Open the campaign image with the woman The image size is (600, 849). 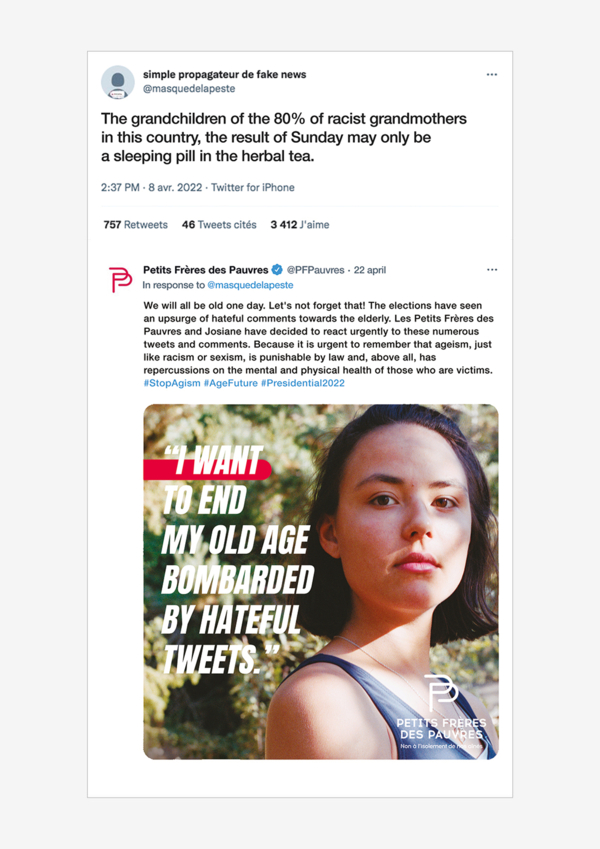(x=321, y=582)
